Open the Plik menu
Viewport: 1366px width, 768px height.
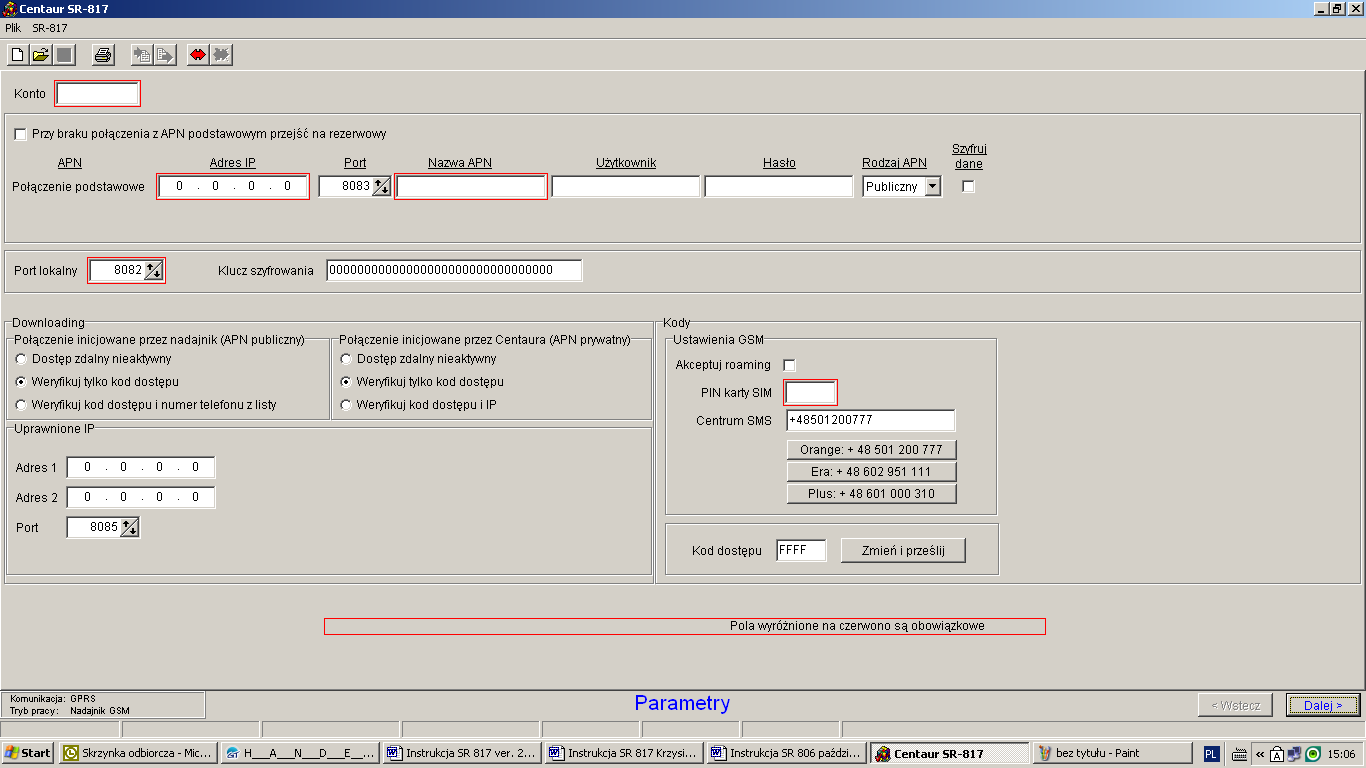(x=13, y=28)
